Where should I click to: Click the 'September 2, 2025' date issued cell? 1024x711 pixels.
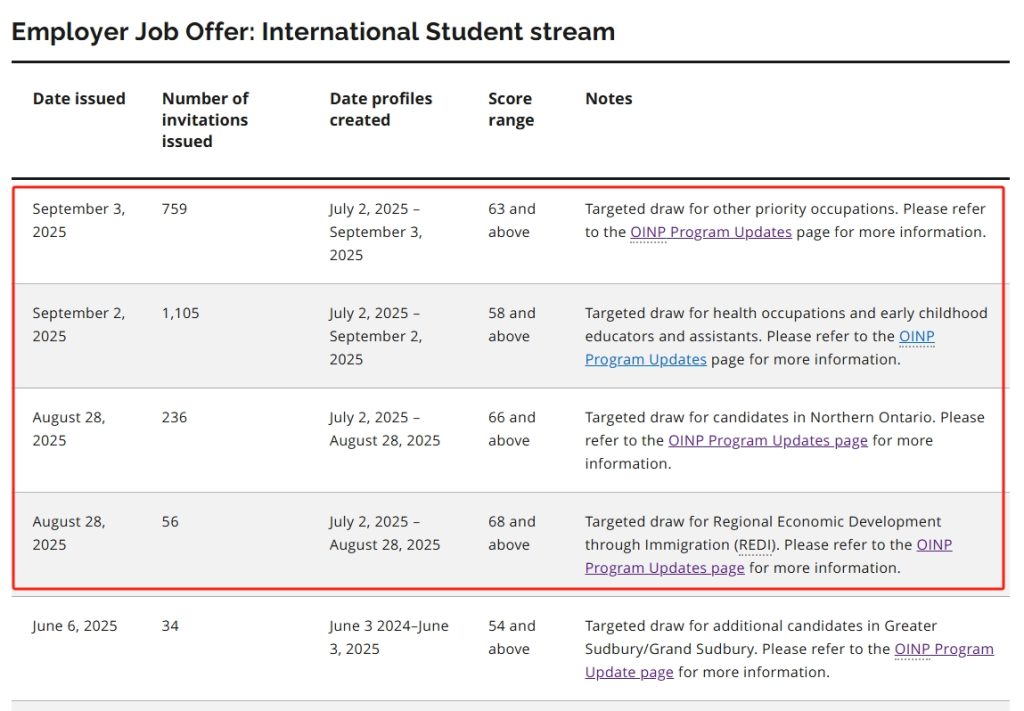pyautogui.click(x=78, y=324)
